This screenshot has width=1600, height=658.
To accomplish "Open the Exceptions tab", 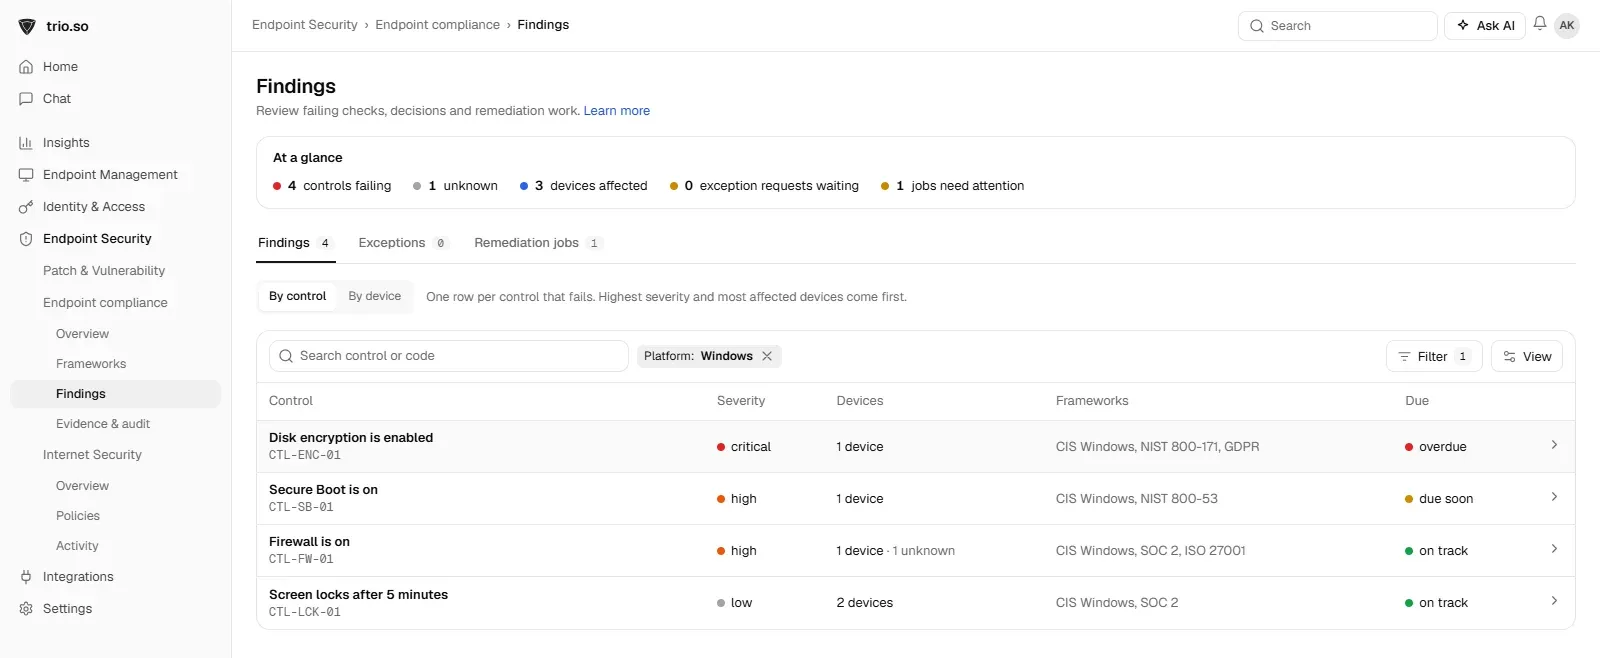I will (x=404, y=243).
